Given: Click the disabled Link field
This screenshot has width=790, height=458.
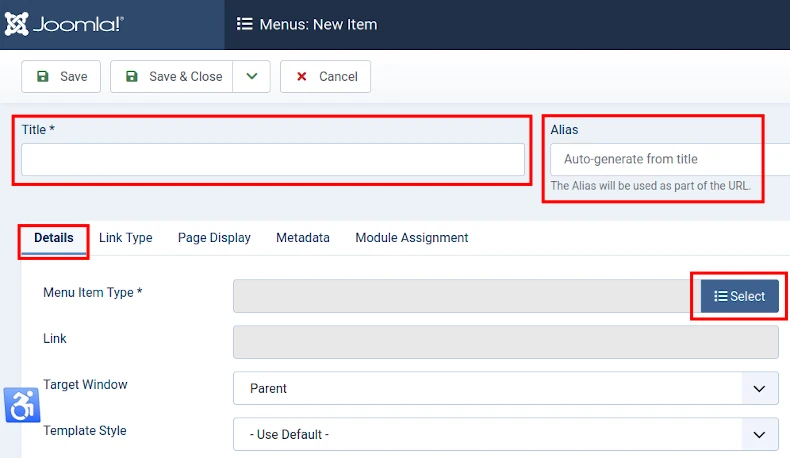Looking at the screenshot, I should click(x=505, y=342).
